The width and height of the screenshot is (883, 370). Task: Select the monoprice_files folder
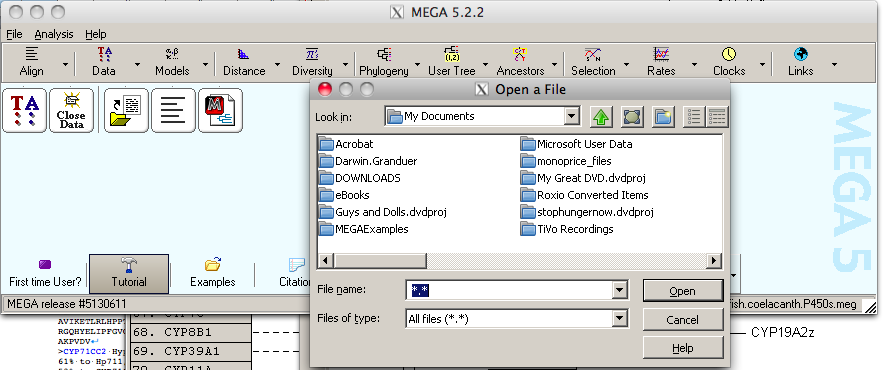(x=566, y=161)
